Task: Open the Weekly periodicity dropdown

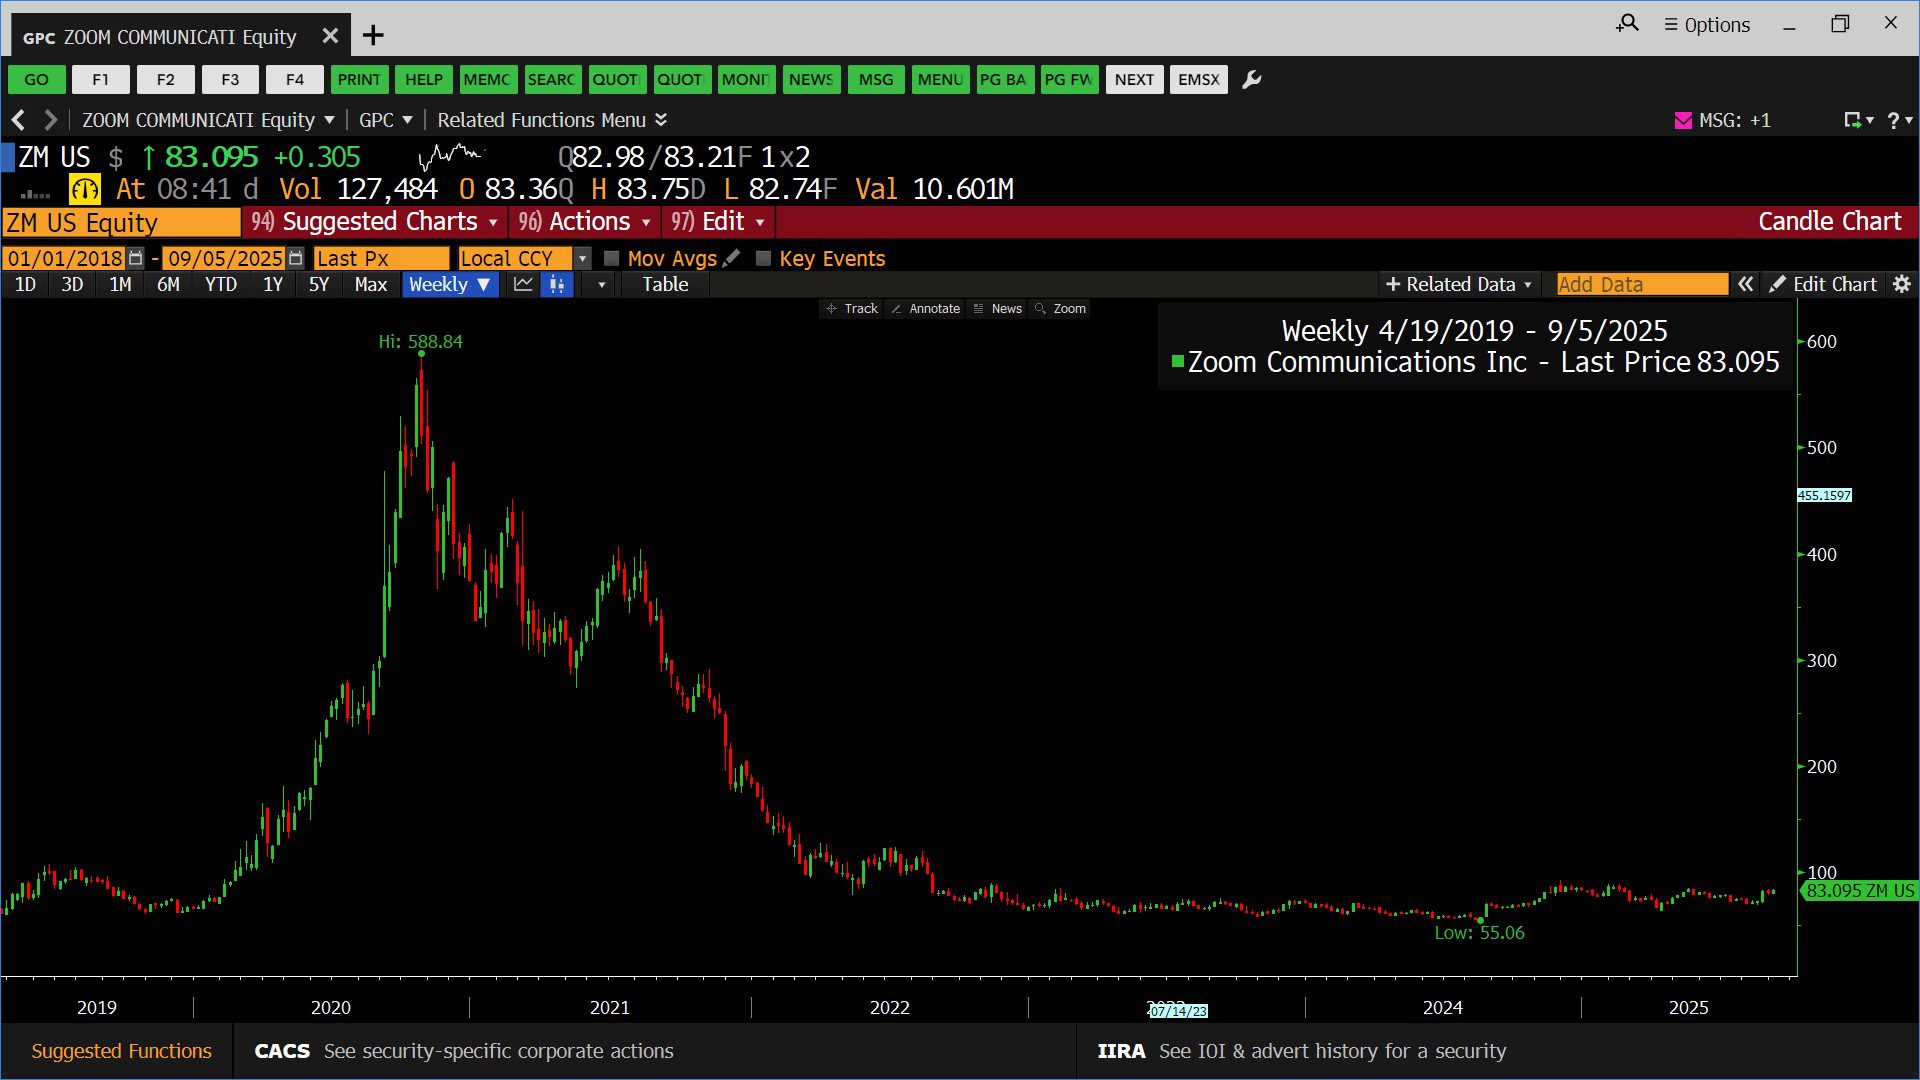Action: 449,284
